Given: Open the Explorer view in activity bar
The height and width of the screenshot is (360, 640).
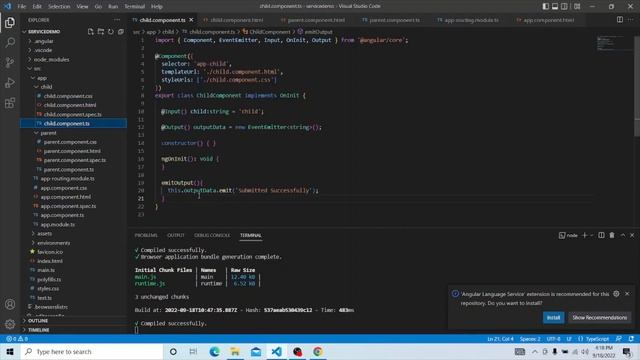Looking at the screenshot, I should [x=10, y=22].
